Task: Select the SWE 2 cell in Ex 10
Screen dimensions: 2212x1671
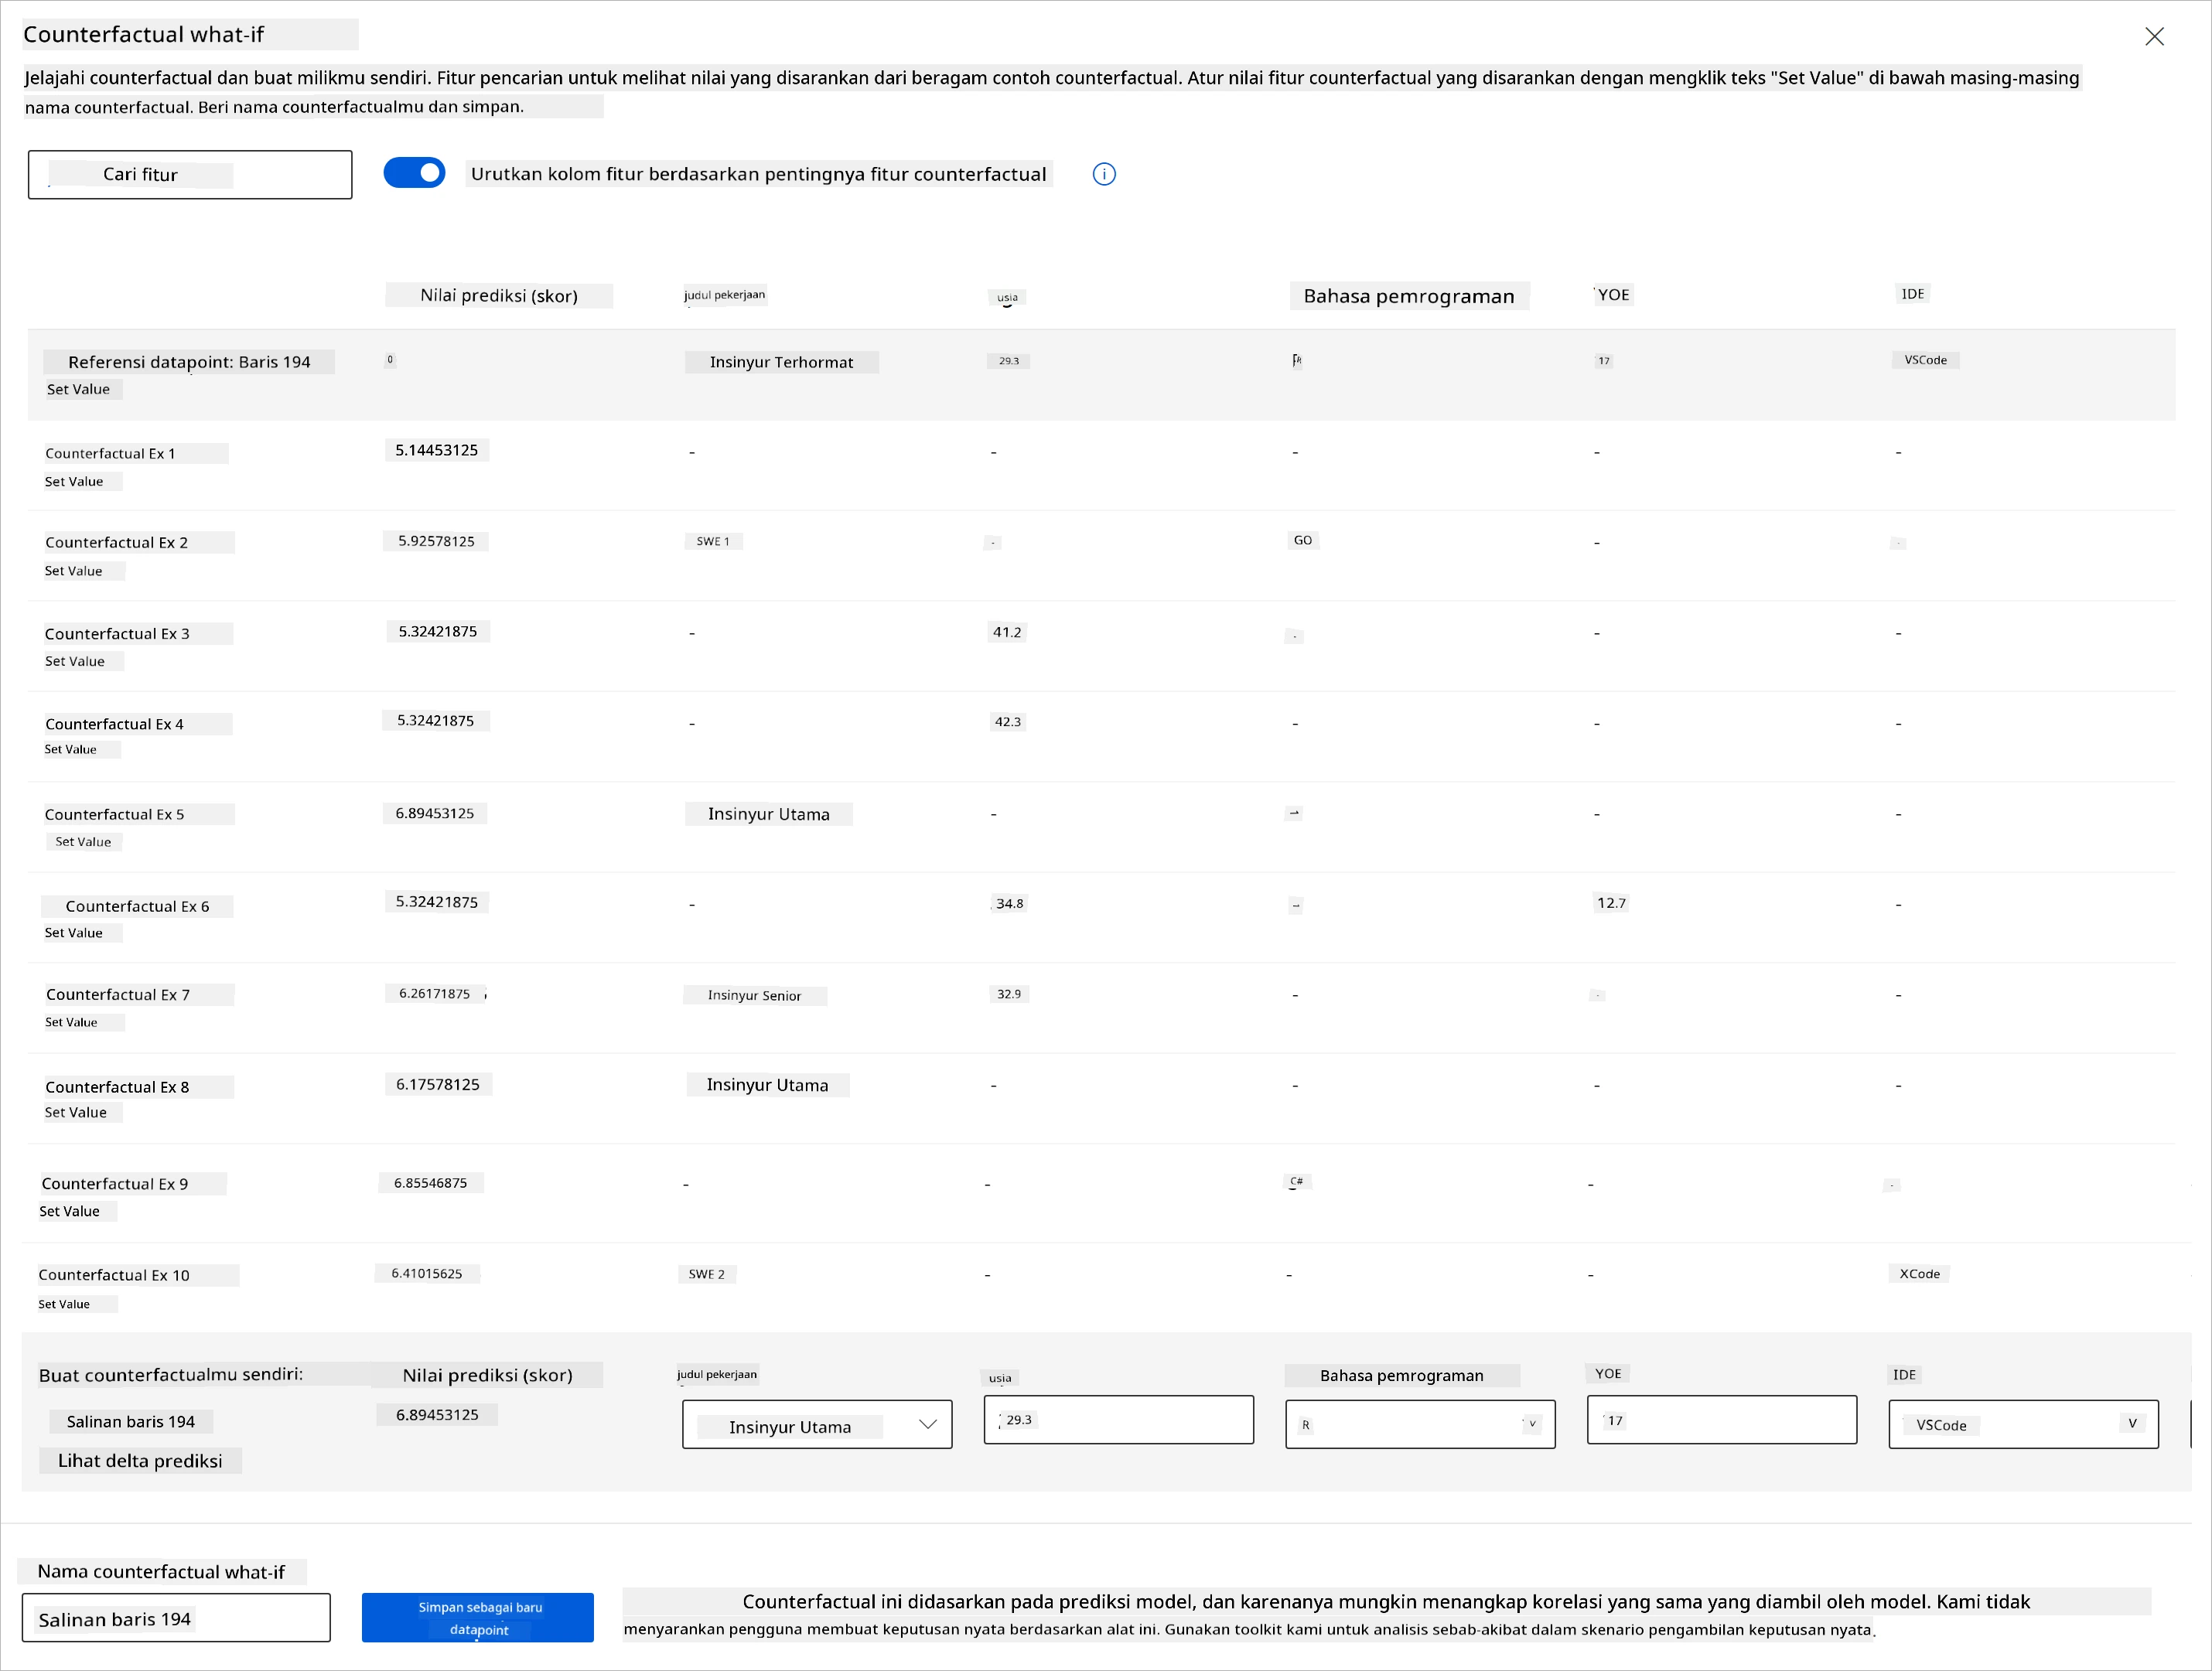Action: (707, 1274)
